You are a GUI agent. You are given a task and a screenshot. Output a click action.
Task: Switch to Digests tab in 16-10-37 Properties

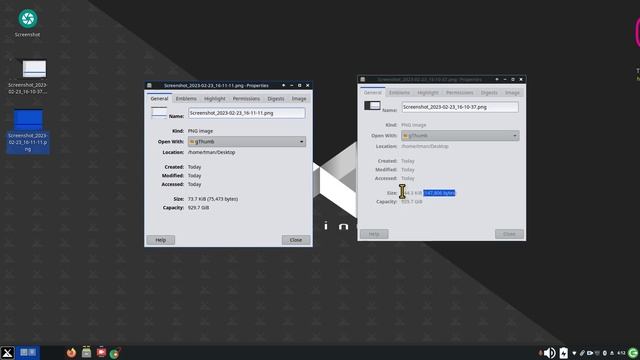(489, 93)
